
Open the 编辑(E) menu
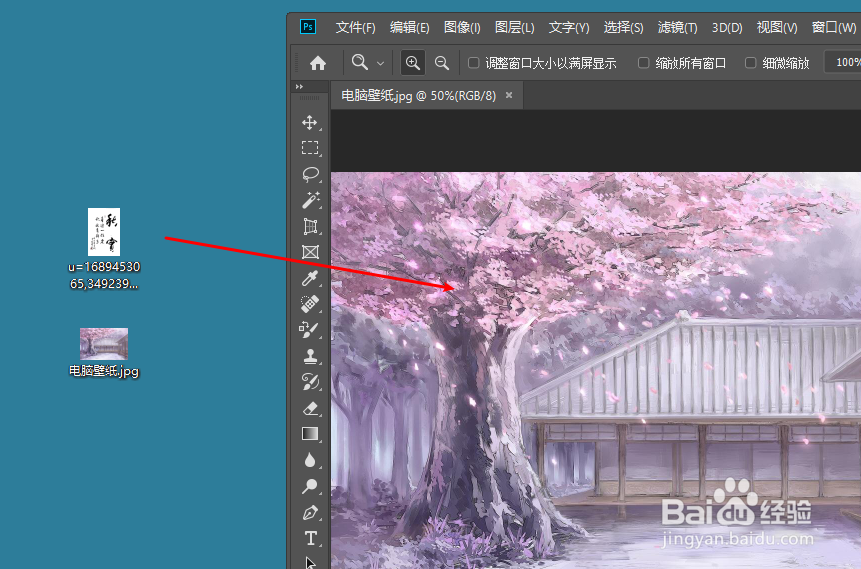(409, 27)
